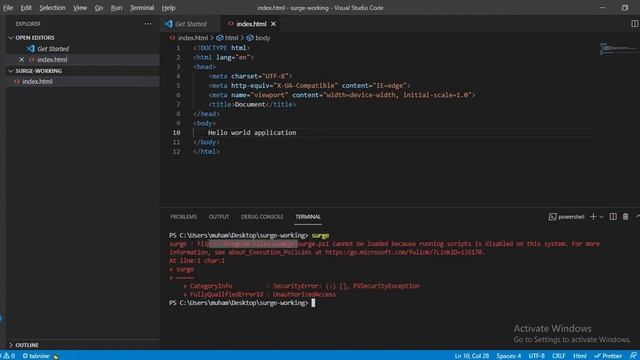Open the Edit menu
This screenshot has width=640, height=360.
26,8
